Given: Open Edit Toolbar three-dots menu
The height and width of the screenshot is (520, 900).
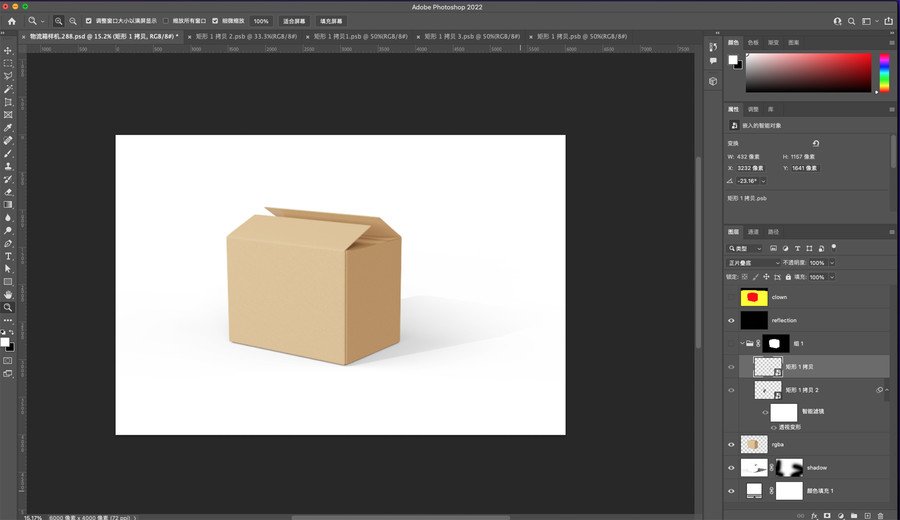Looking at the screenshot, I should pyautogui.click(x=8, y=320).
